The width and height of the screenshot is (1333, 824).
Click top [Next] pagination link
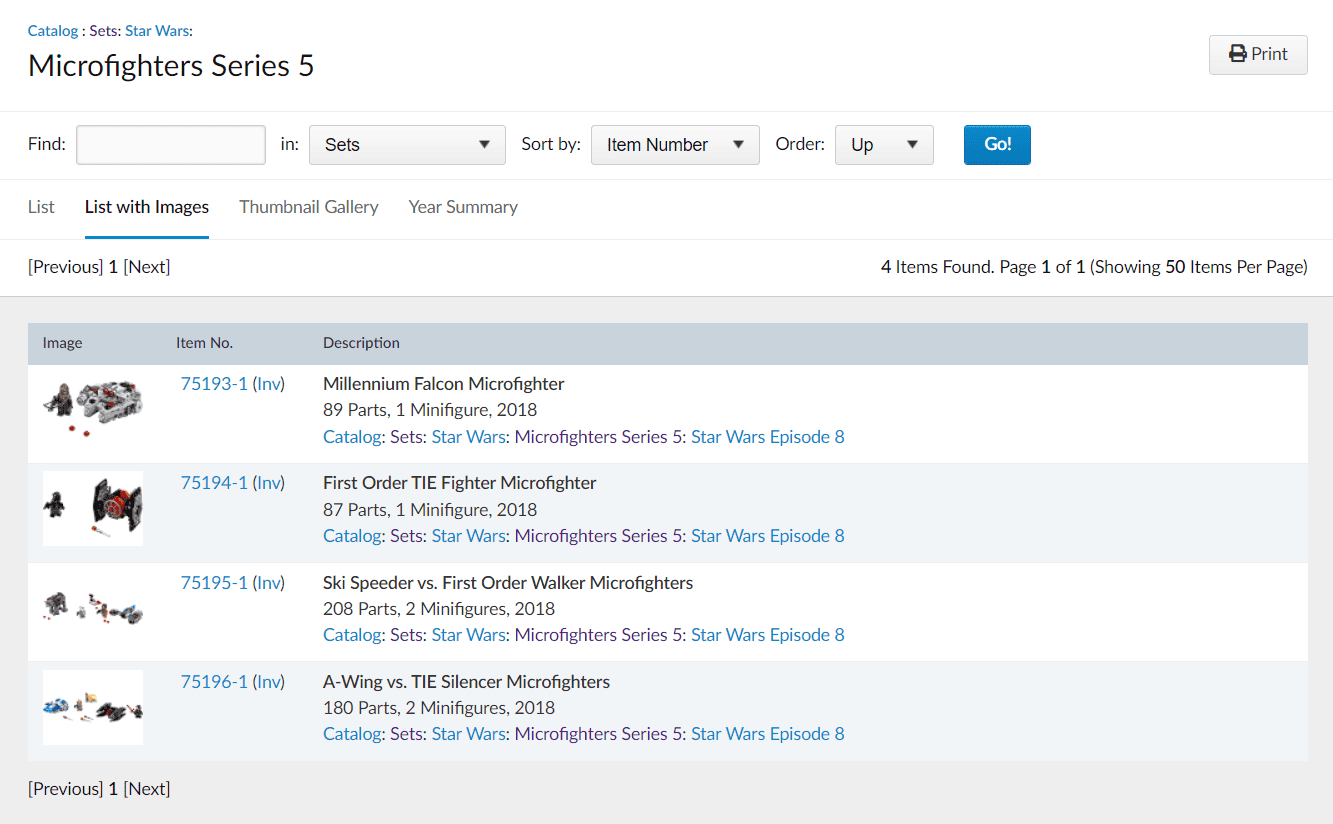[147, 267]
